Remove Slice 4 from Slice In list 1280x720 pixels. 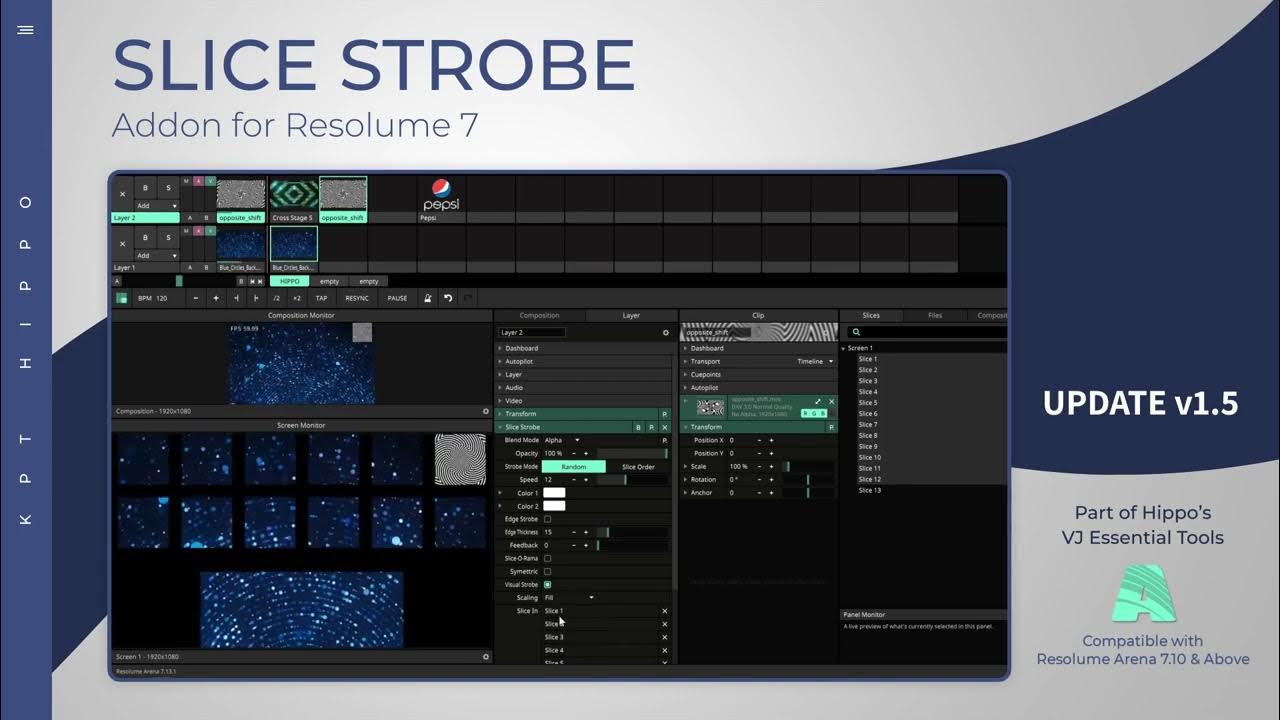664,650
